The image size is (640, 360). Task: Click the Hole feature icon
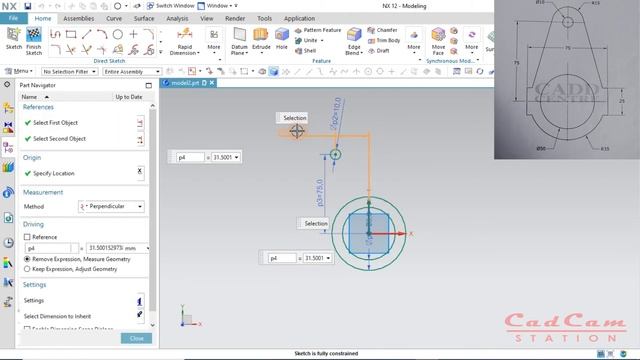(282, 35)
